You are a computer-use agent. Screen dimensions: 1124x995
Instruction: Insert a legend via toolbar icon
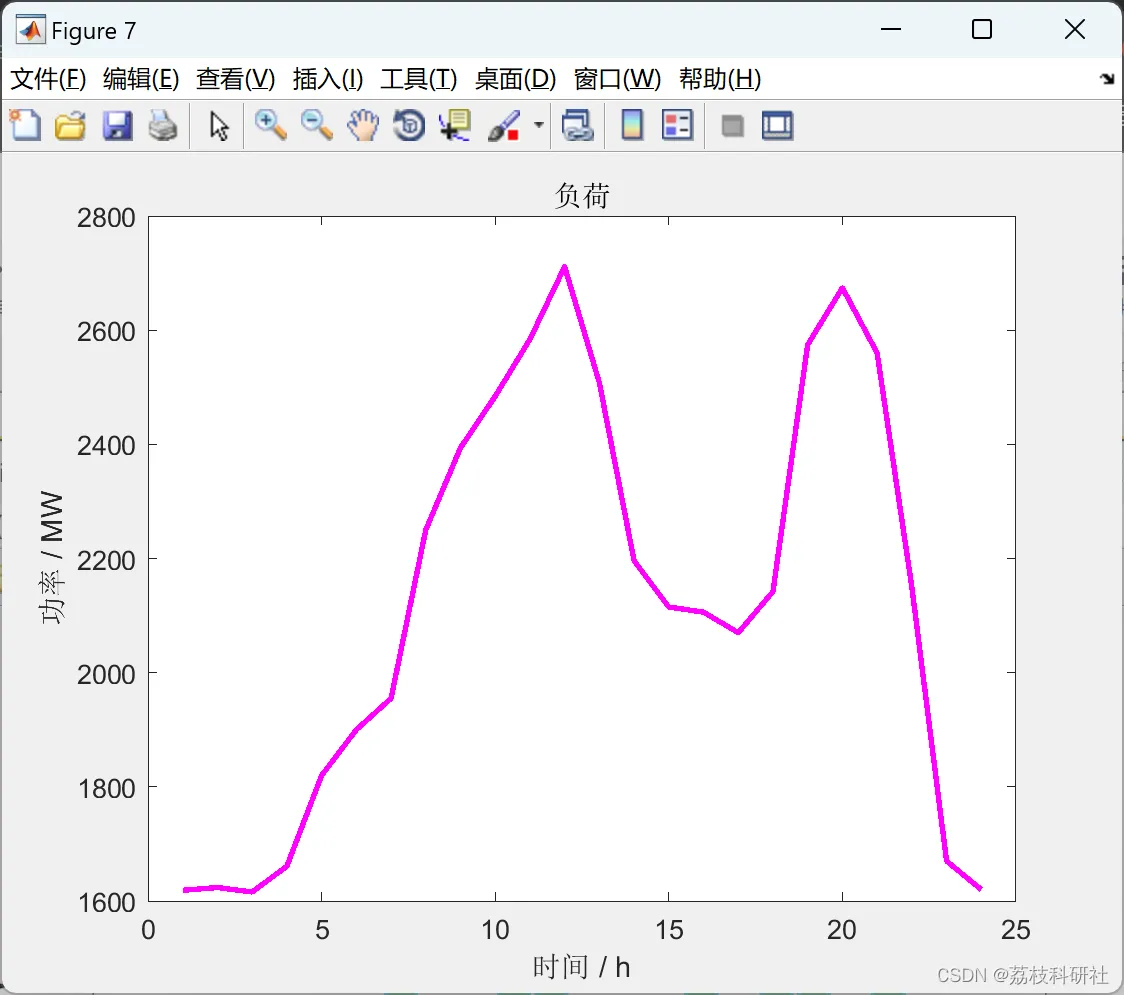click(677, 125)
